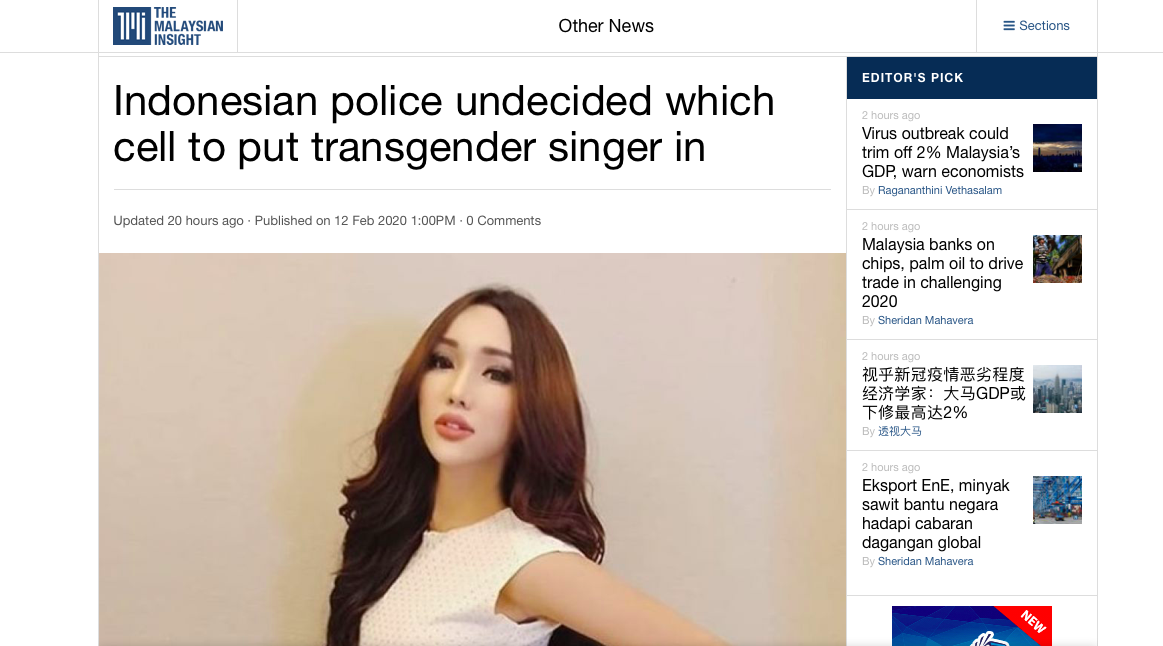Click the blue banner with NEW ribbon
The width and height of the screenshot is (1163, 646).
click(972, 626)
